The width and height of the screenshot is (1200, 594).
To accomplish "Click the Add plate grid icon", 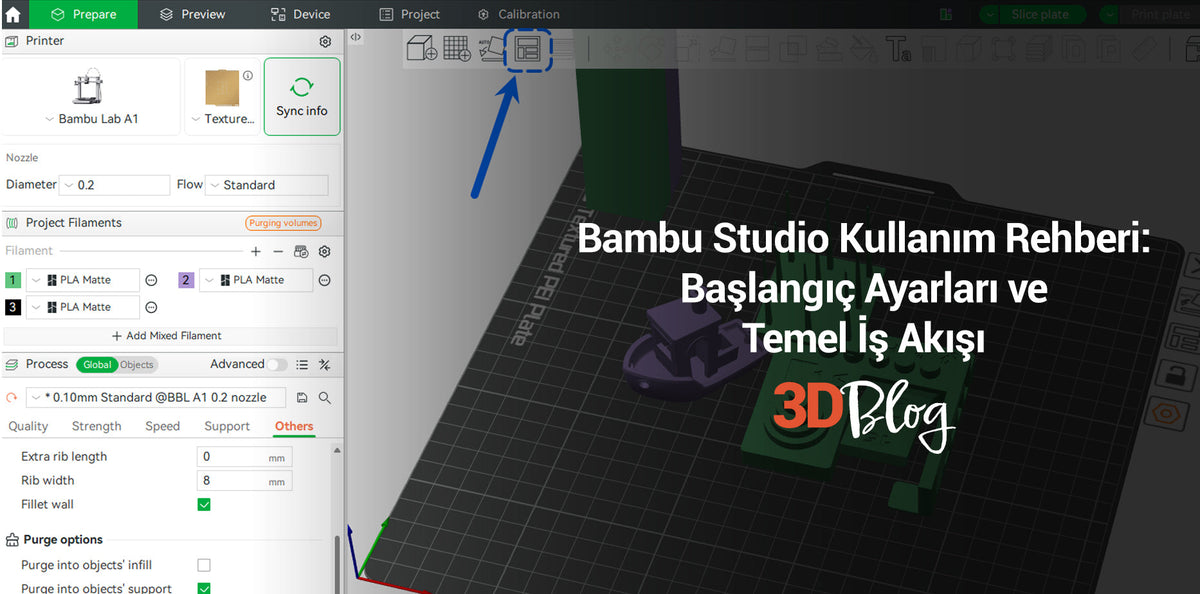I will click(457, 47).
